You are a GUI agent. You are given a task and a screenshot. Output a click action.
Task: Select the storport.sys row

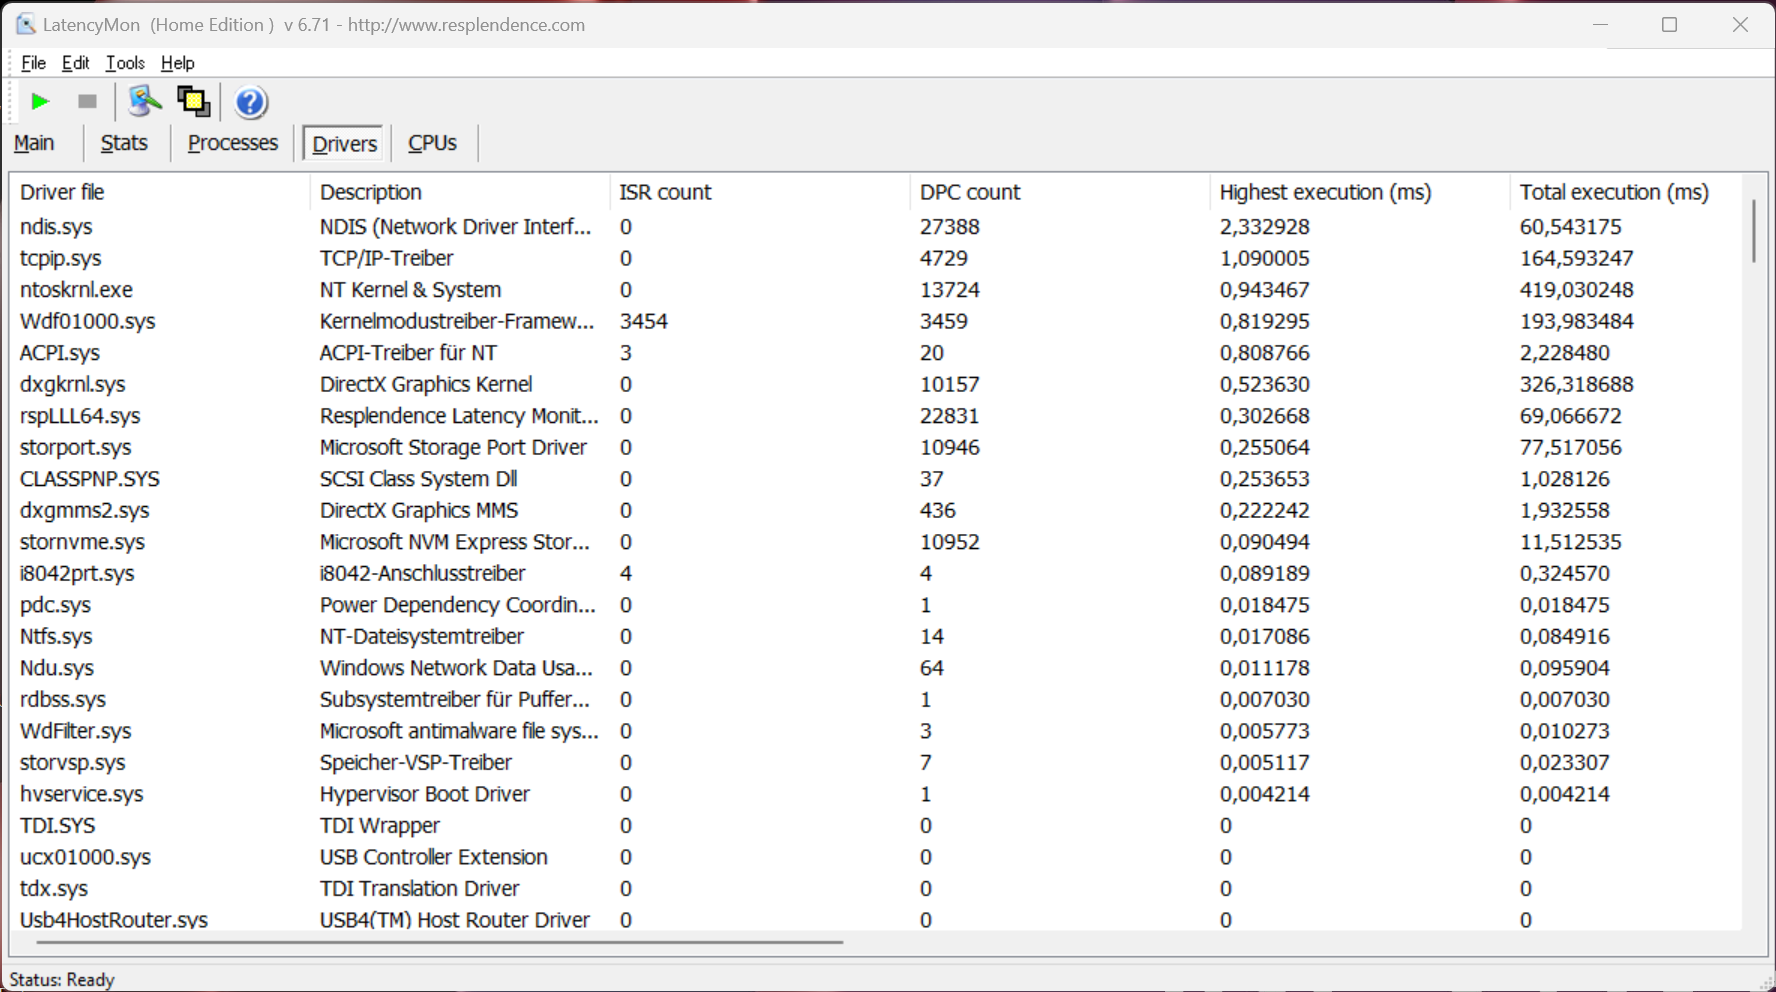876,447
